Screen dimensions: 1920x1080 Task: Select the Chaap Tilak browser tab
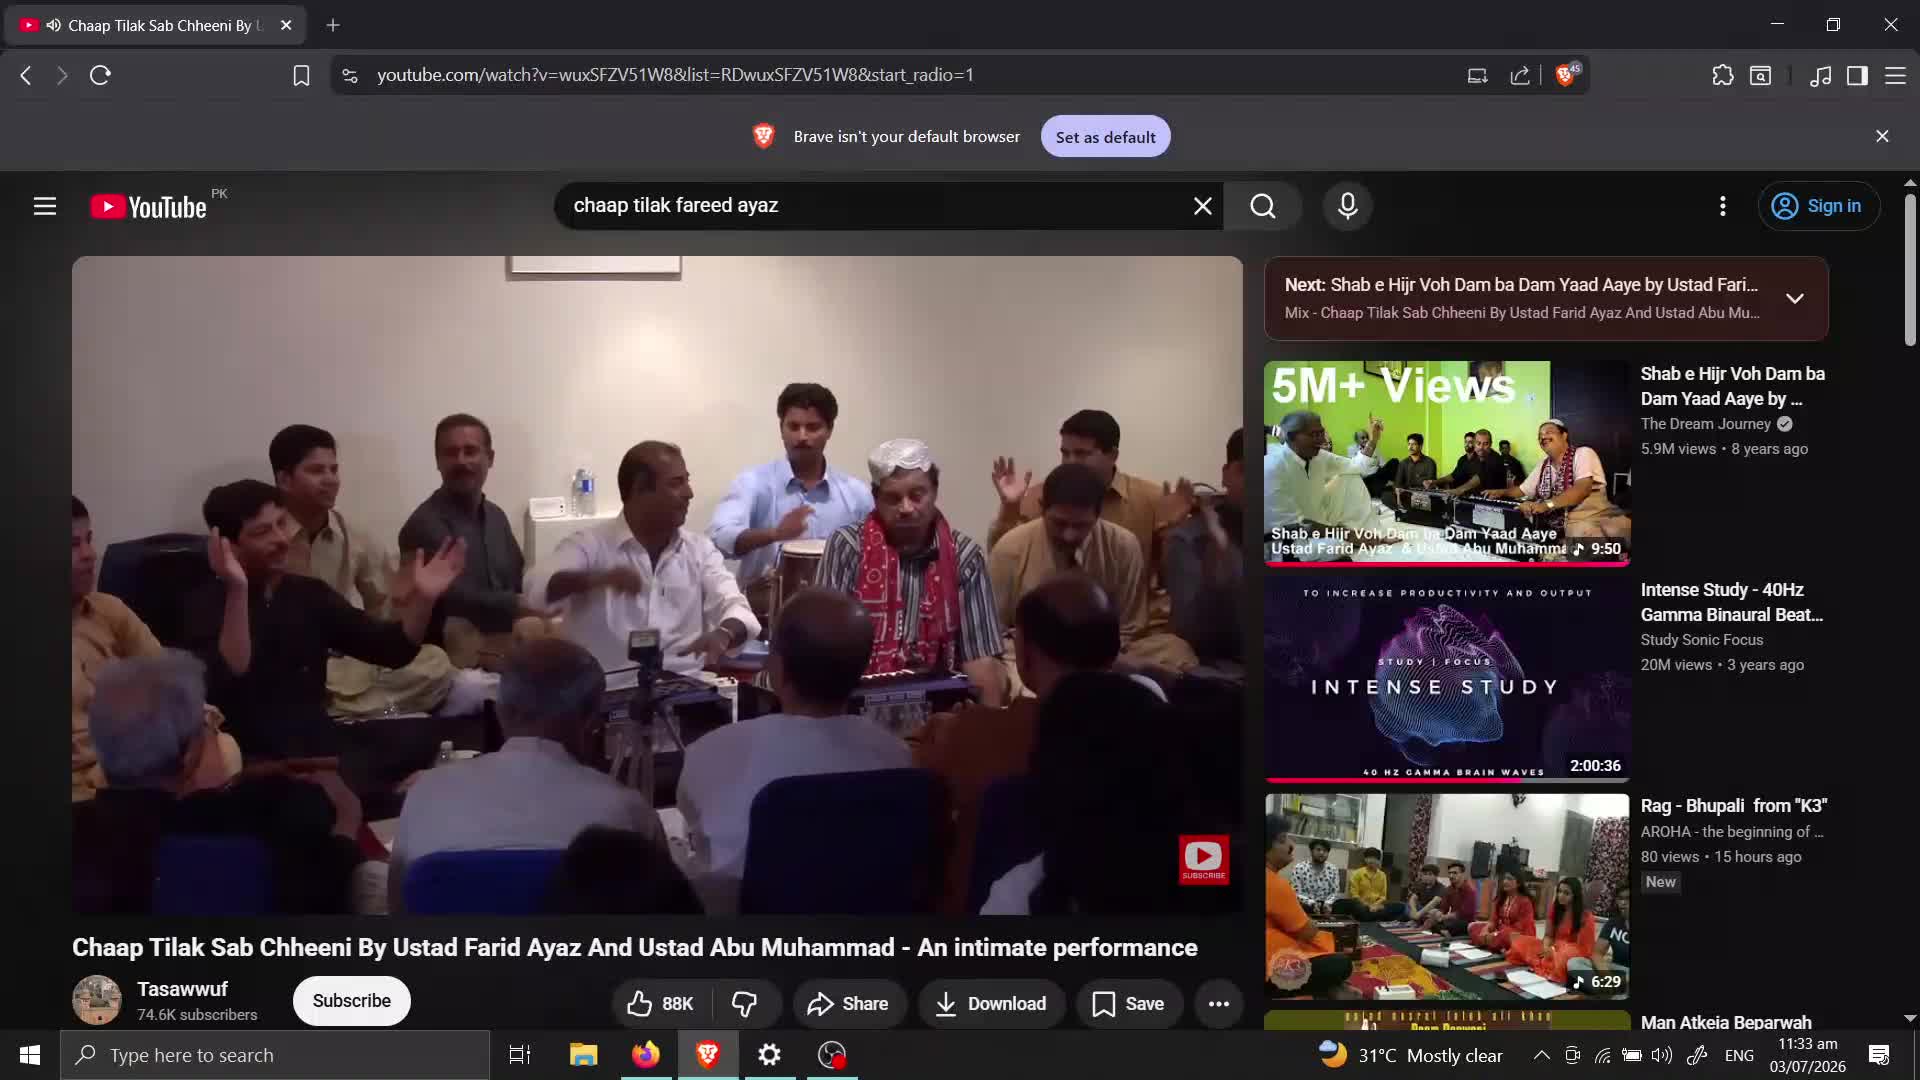pos(155,25)
